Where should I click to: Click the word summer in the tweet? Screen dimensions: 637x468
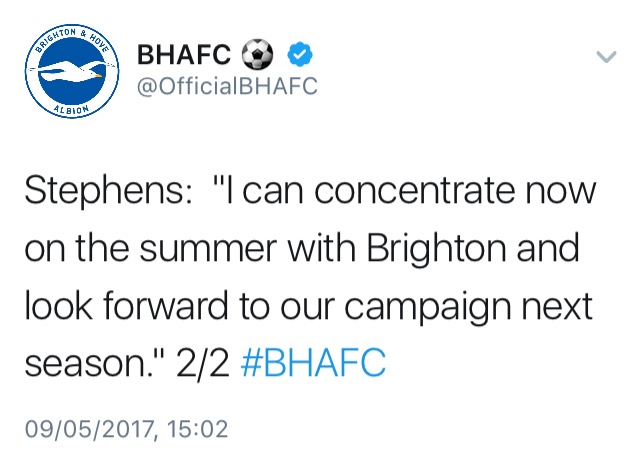(x=208, y=251)
